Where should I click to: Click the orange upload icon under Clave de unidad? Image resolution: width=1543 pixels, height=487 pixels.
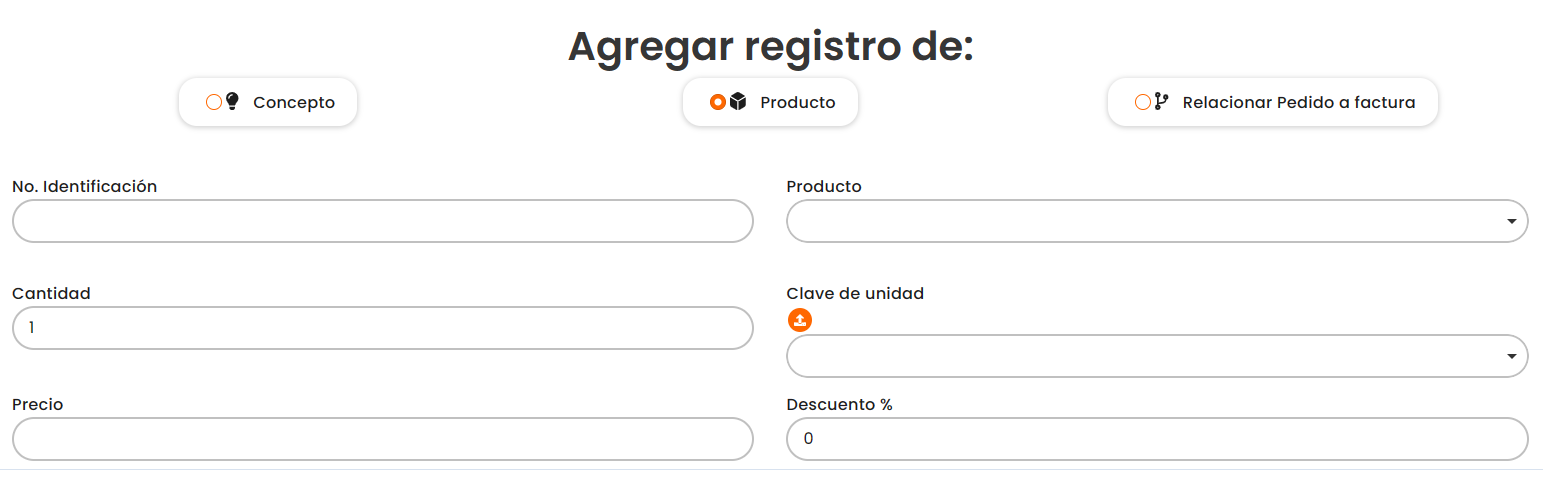point(799,320)
